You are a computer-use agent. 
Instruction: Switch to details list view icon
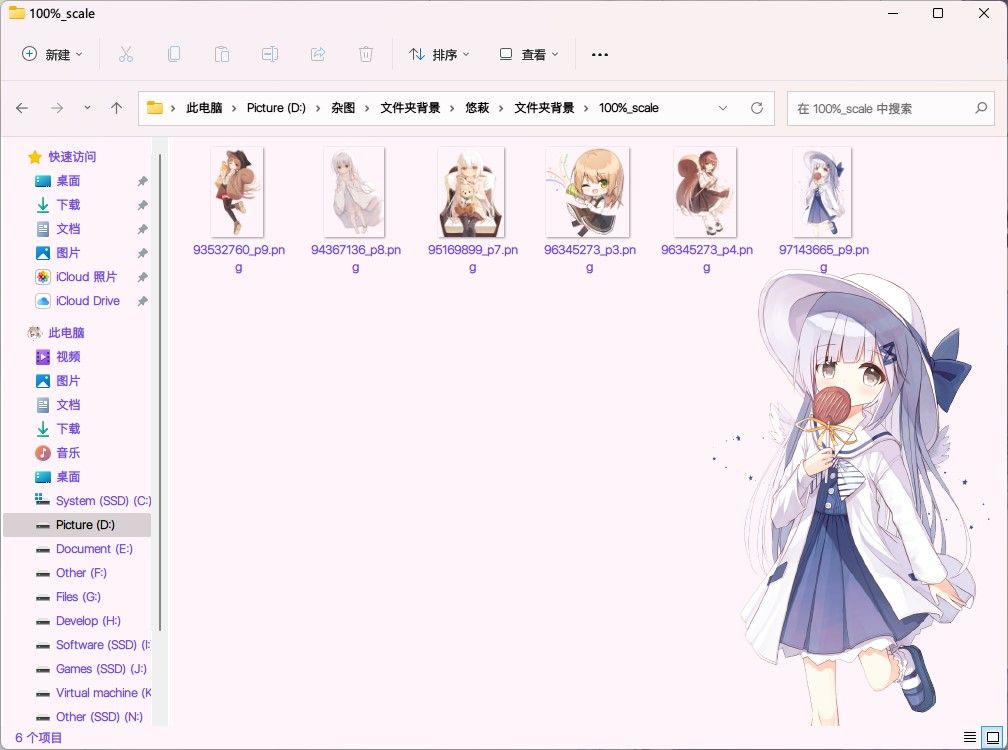[x=969, y=737]
